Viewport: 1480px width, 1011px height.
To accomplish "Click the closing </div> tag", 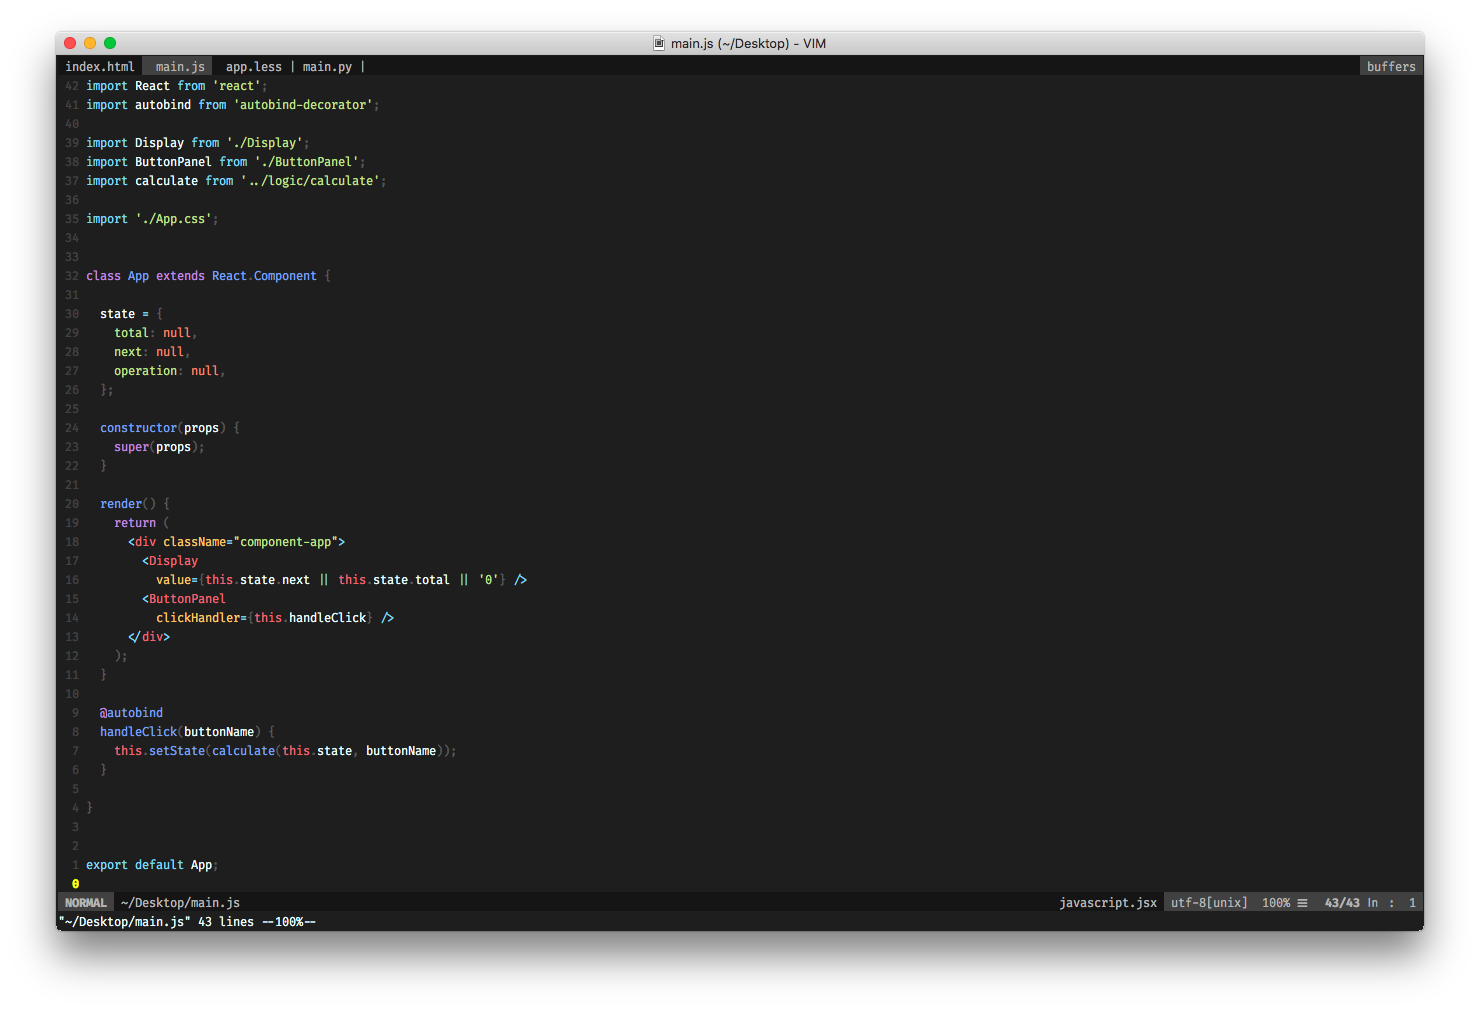I will click(x=149, y=637).
